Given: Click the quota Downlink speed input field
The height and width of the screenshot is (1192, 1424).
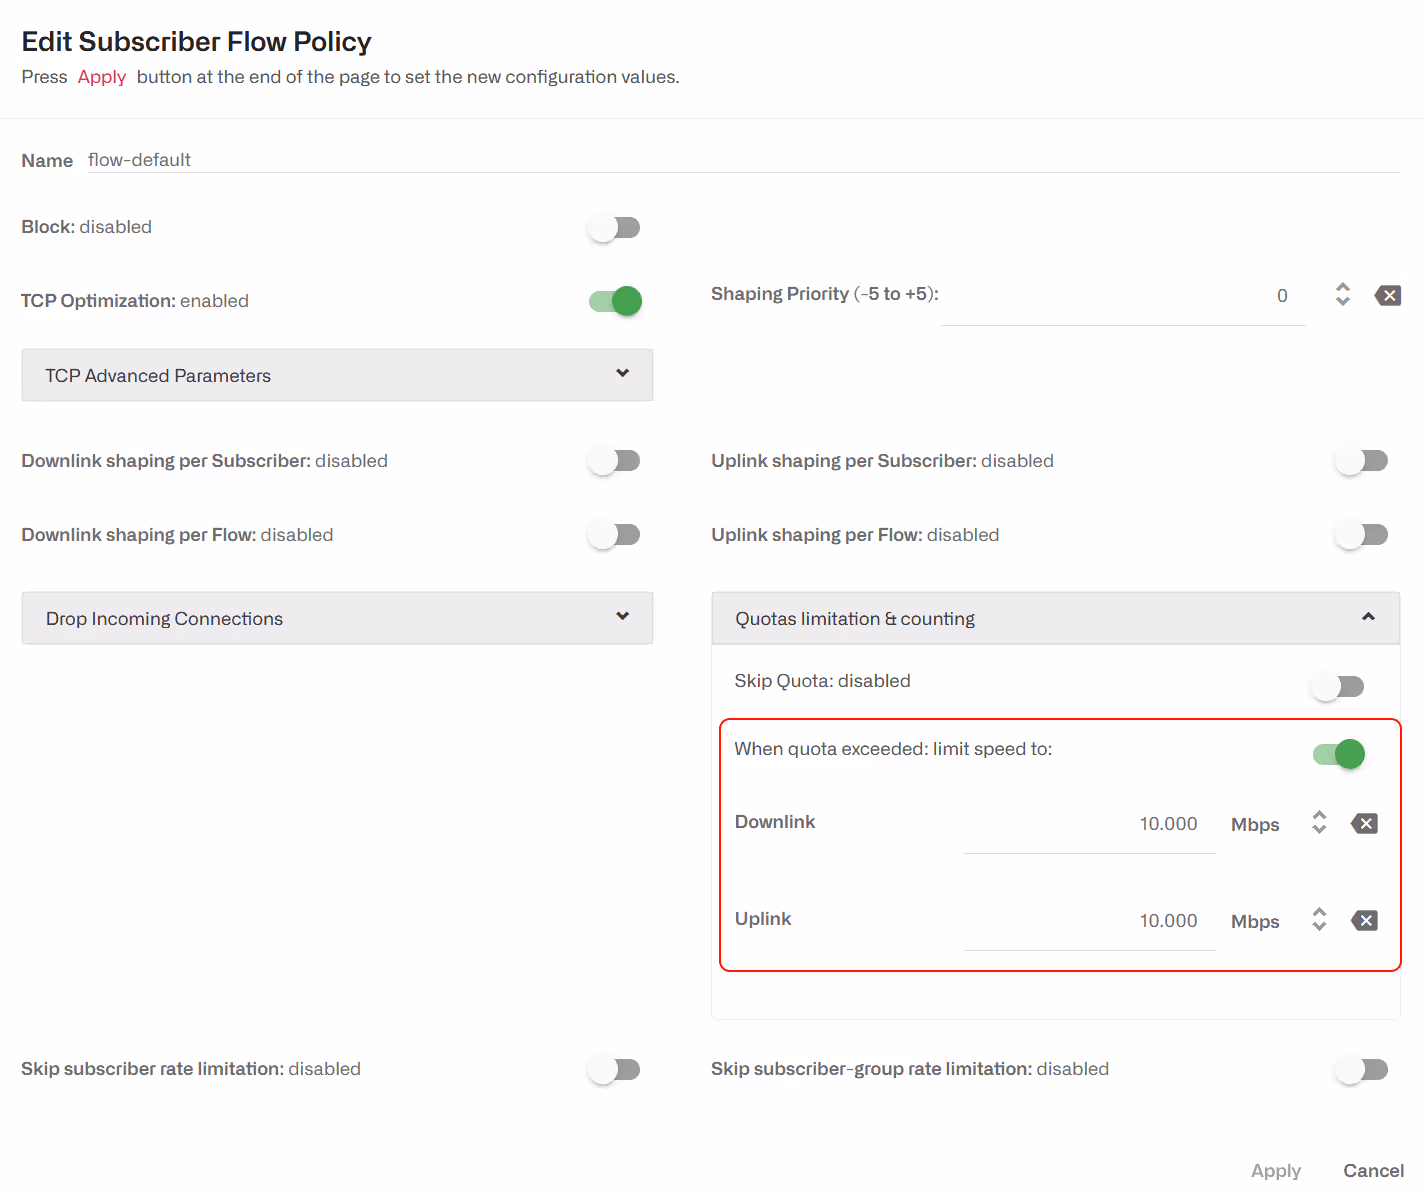Looking at the screenshot, I should (x=1090, y=826).
